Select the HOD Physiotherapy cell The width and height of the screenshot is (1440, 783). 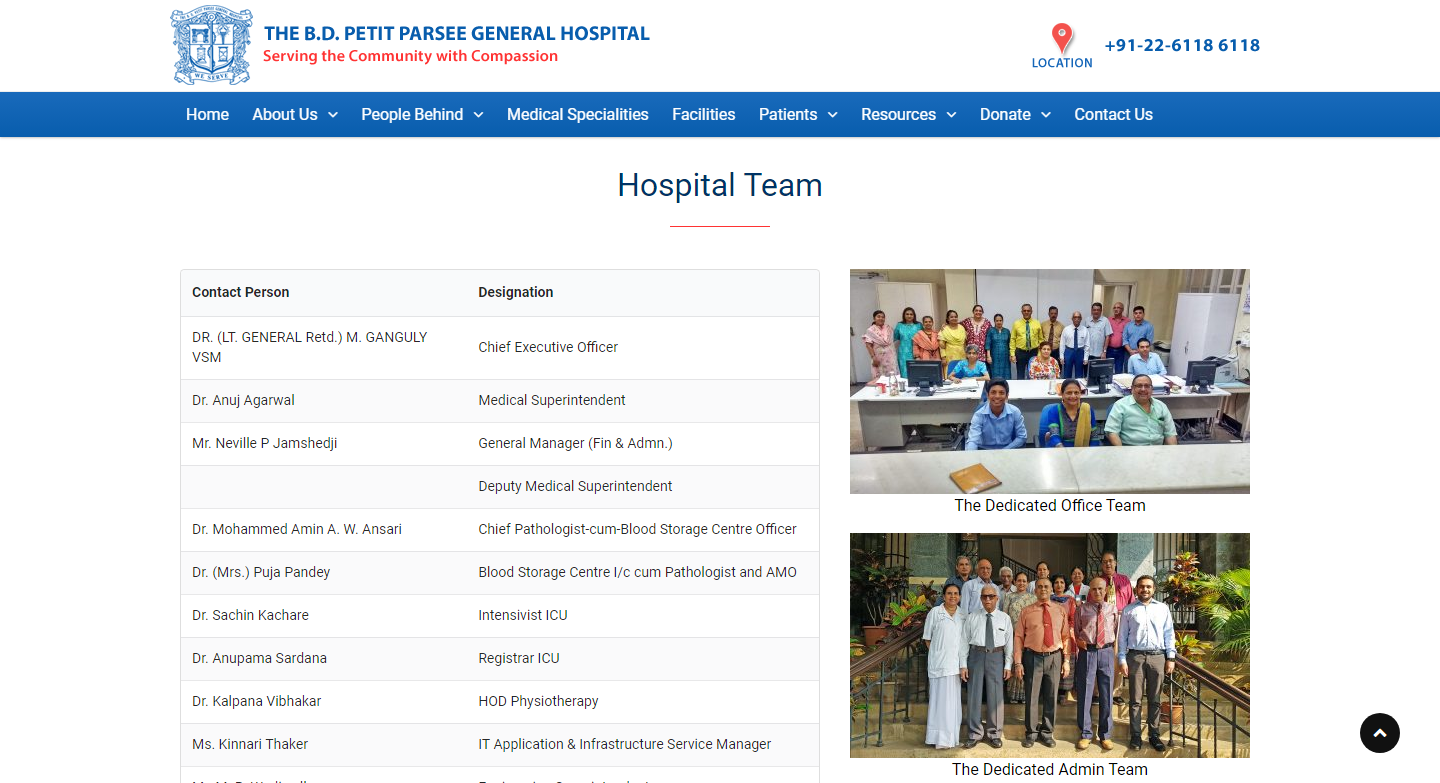click(x=643, y=701)
